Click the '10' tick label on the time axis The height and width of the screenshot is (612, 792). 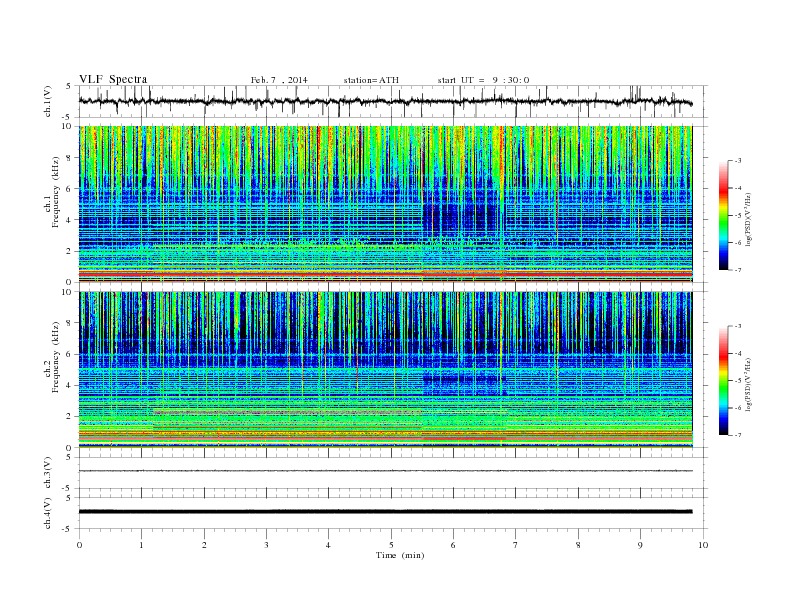pos(703,545)
